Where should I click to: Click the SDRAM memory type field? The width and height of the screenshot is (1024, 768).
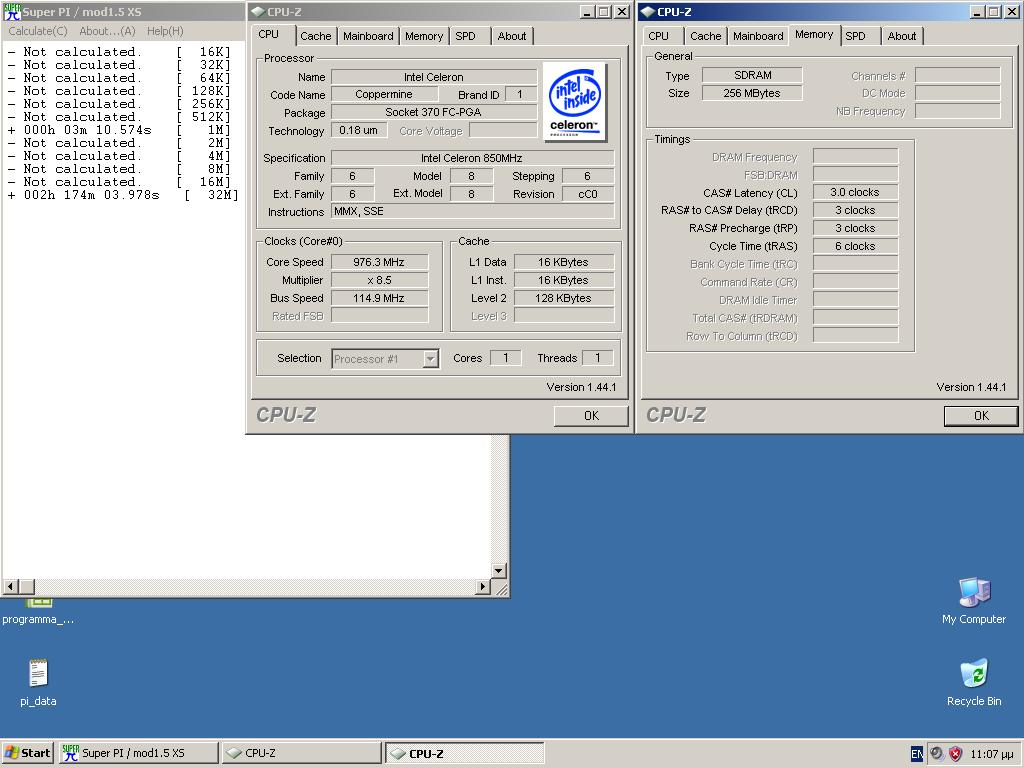click(752, 75)
